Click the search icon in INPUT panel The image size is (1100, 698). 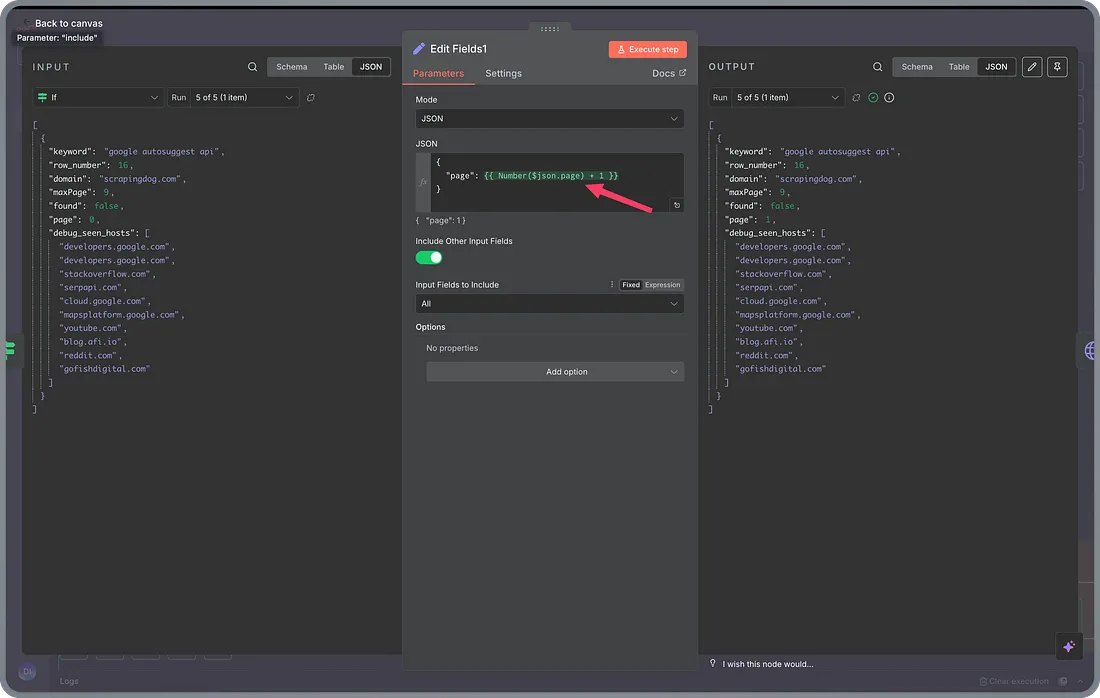[252, 67]
